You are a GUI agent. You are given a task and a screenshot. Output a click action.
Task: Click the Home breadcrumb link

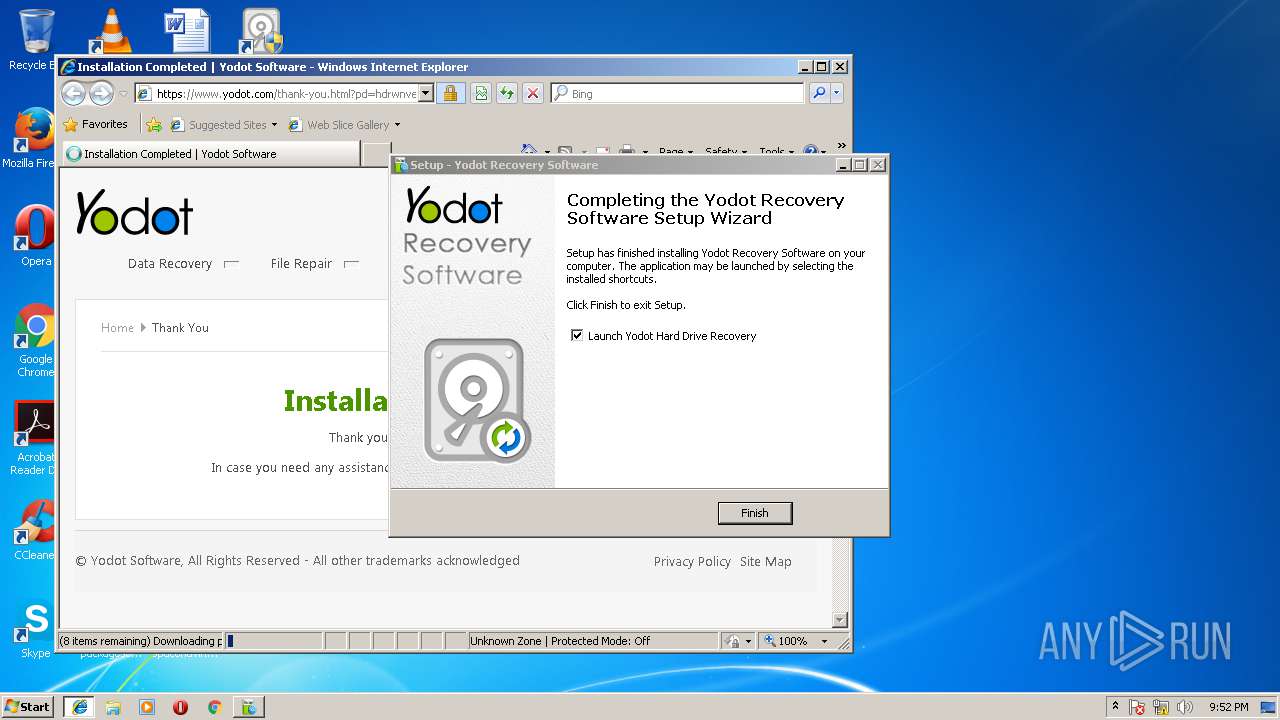[x=117, y=328]
